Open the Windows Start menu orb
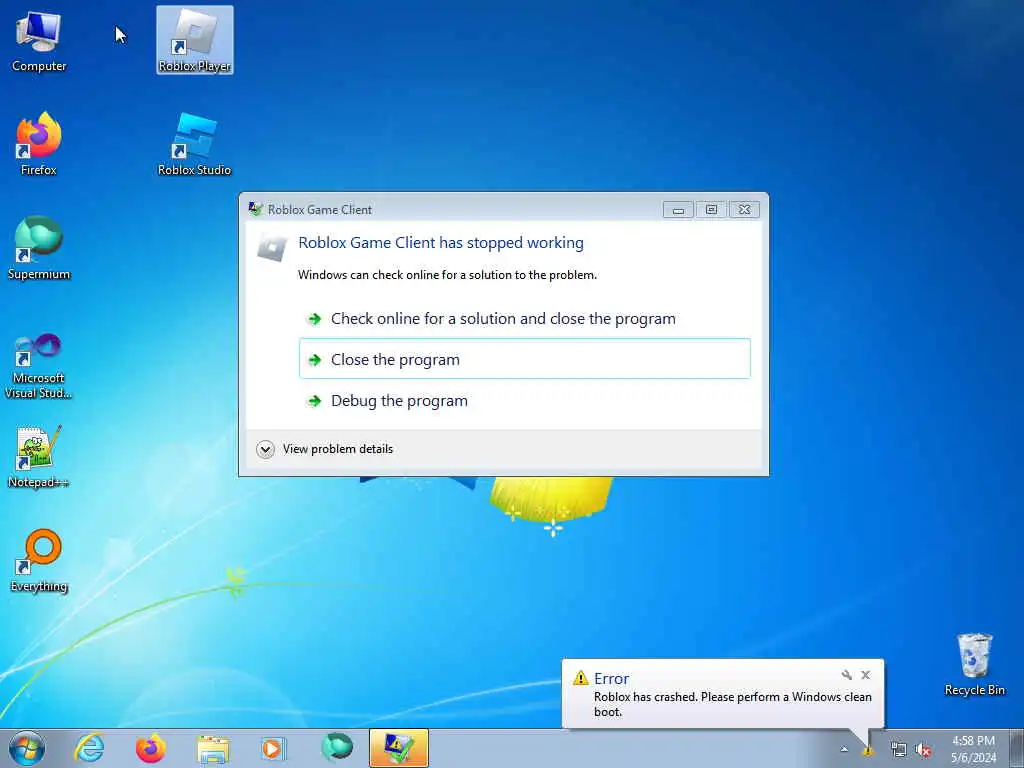This screenshot has height=768, width=1024. 27,748
